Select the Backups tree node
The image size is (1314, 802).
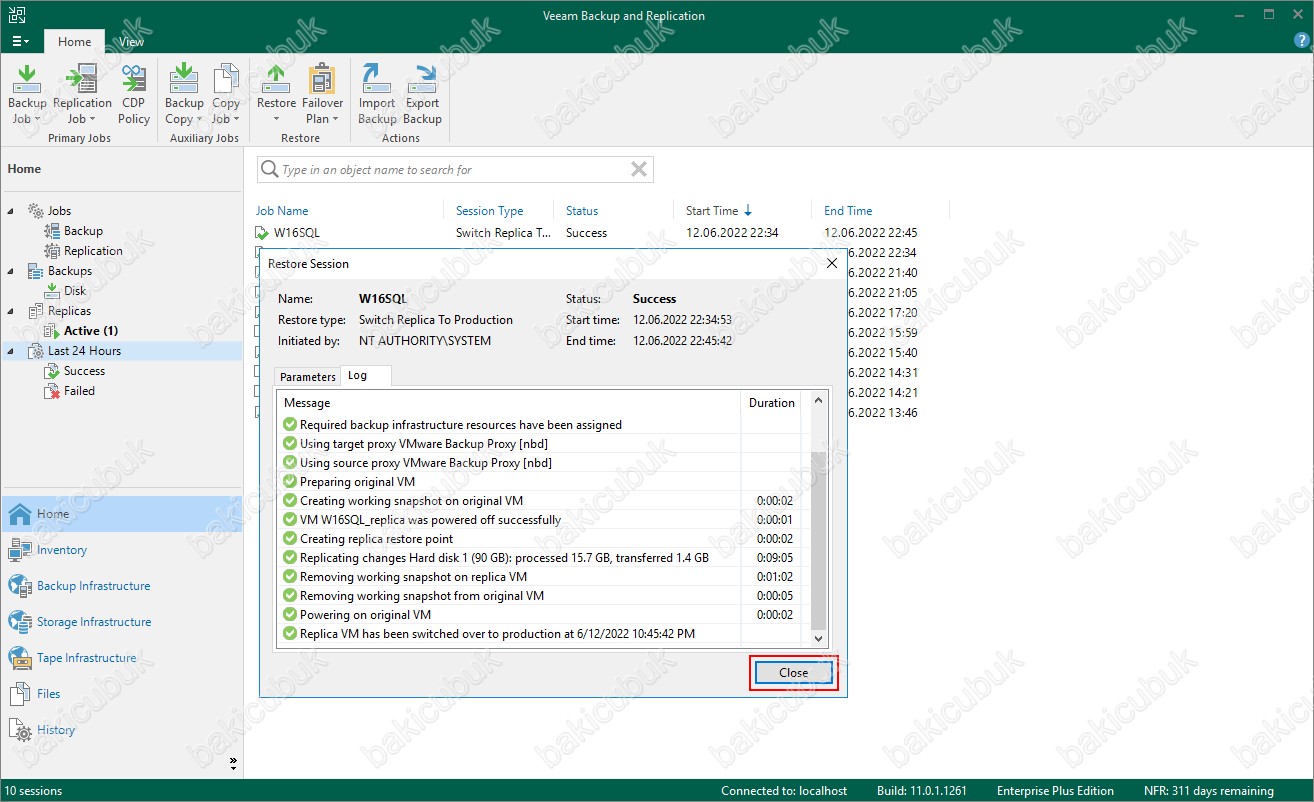[x=69, y=271]
